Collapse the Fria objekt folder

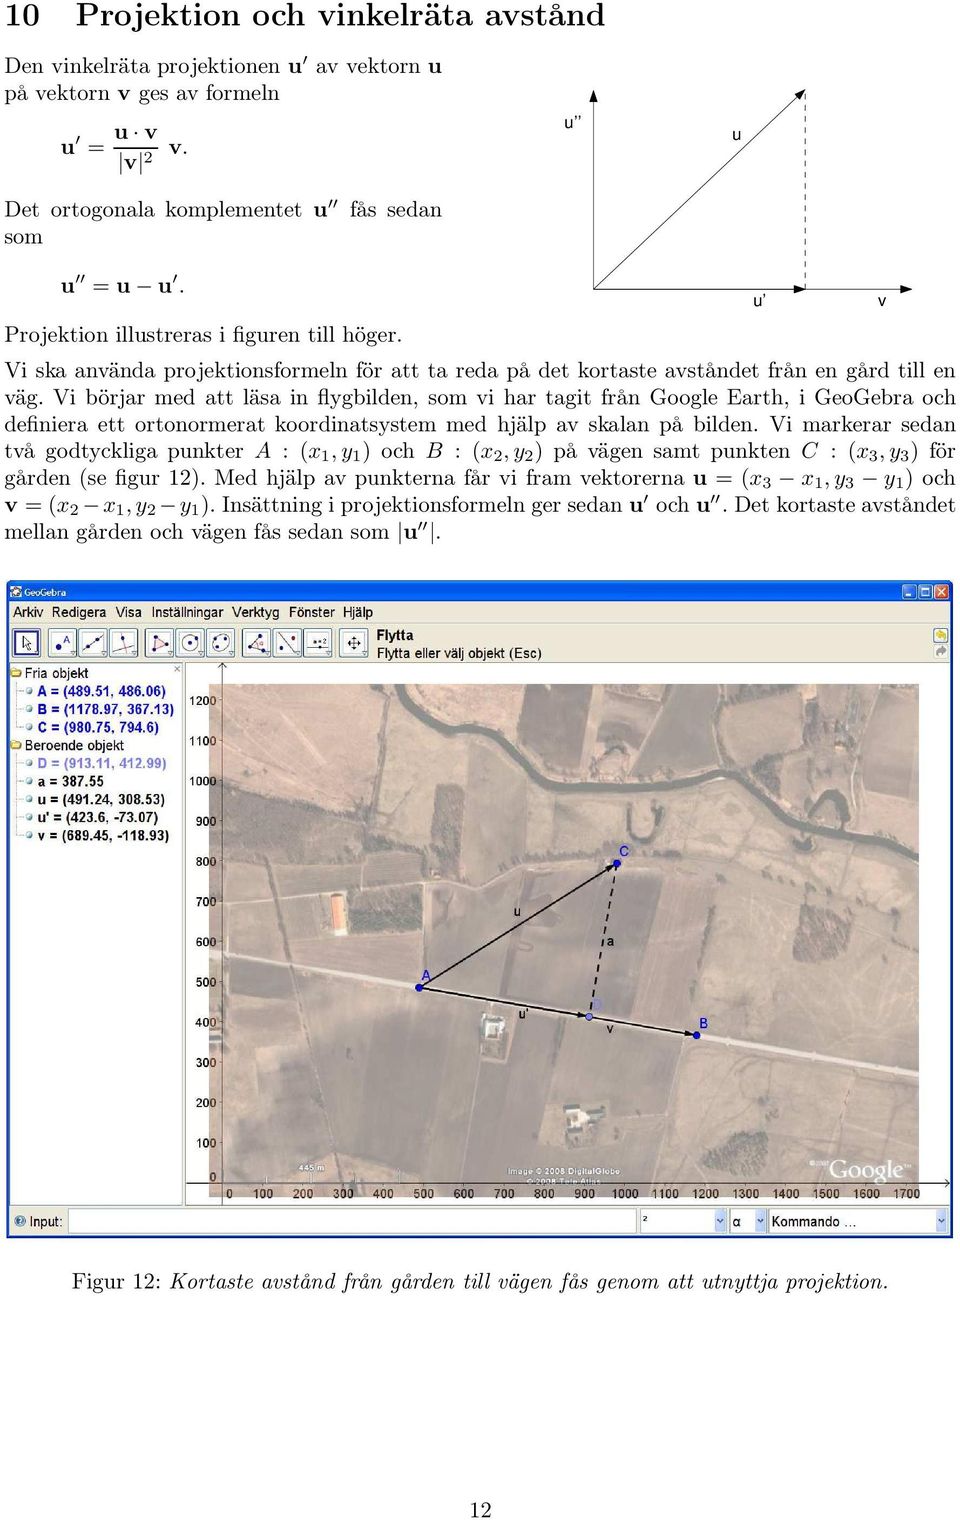[17, 673]
